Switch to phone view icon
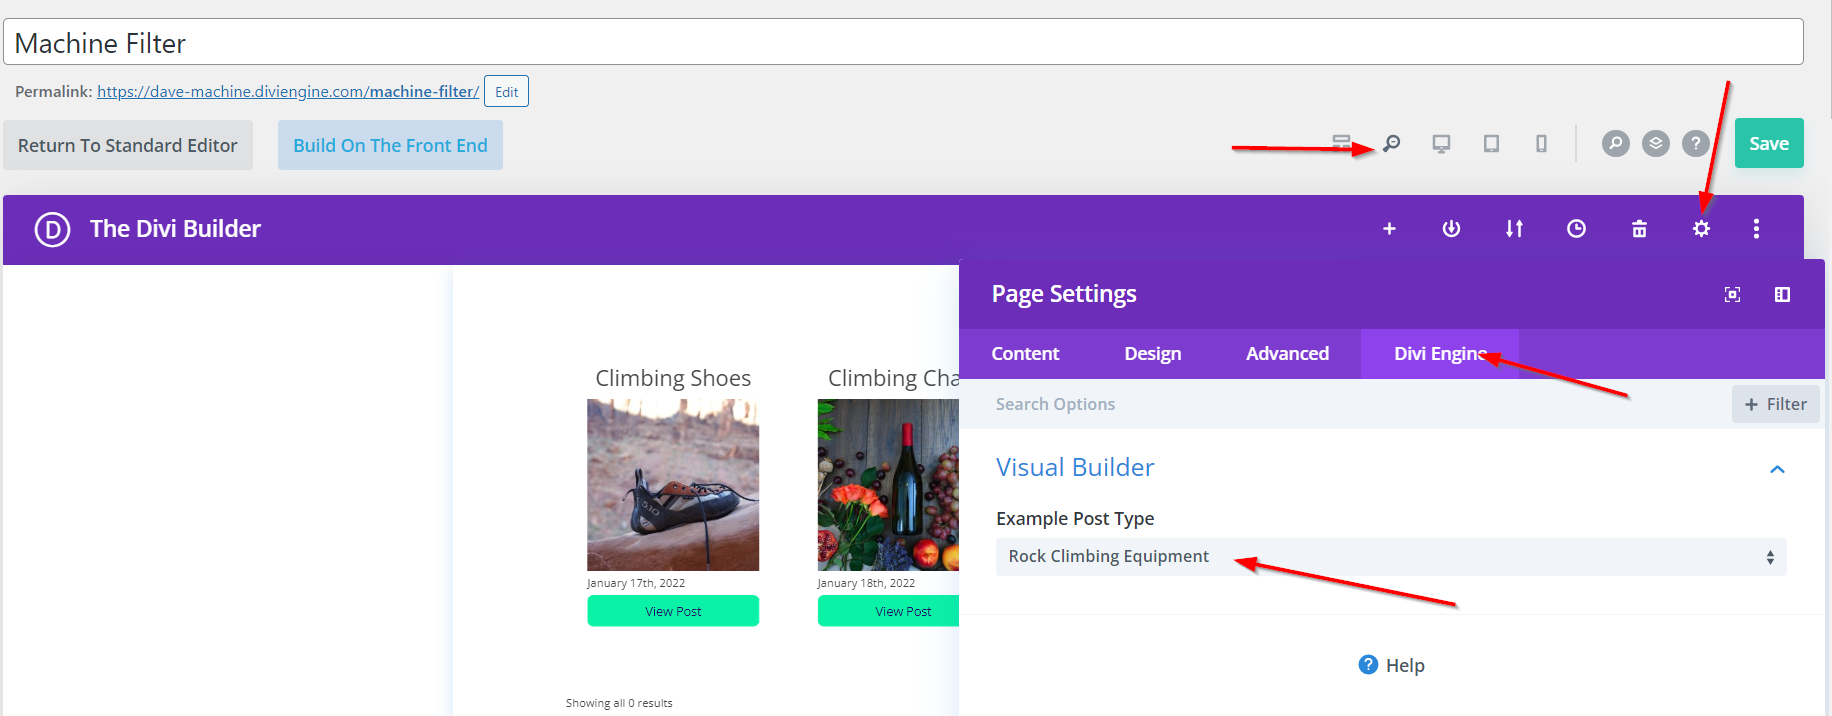1832x716 pixels. [x=1541, y=144]
